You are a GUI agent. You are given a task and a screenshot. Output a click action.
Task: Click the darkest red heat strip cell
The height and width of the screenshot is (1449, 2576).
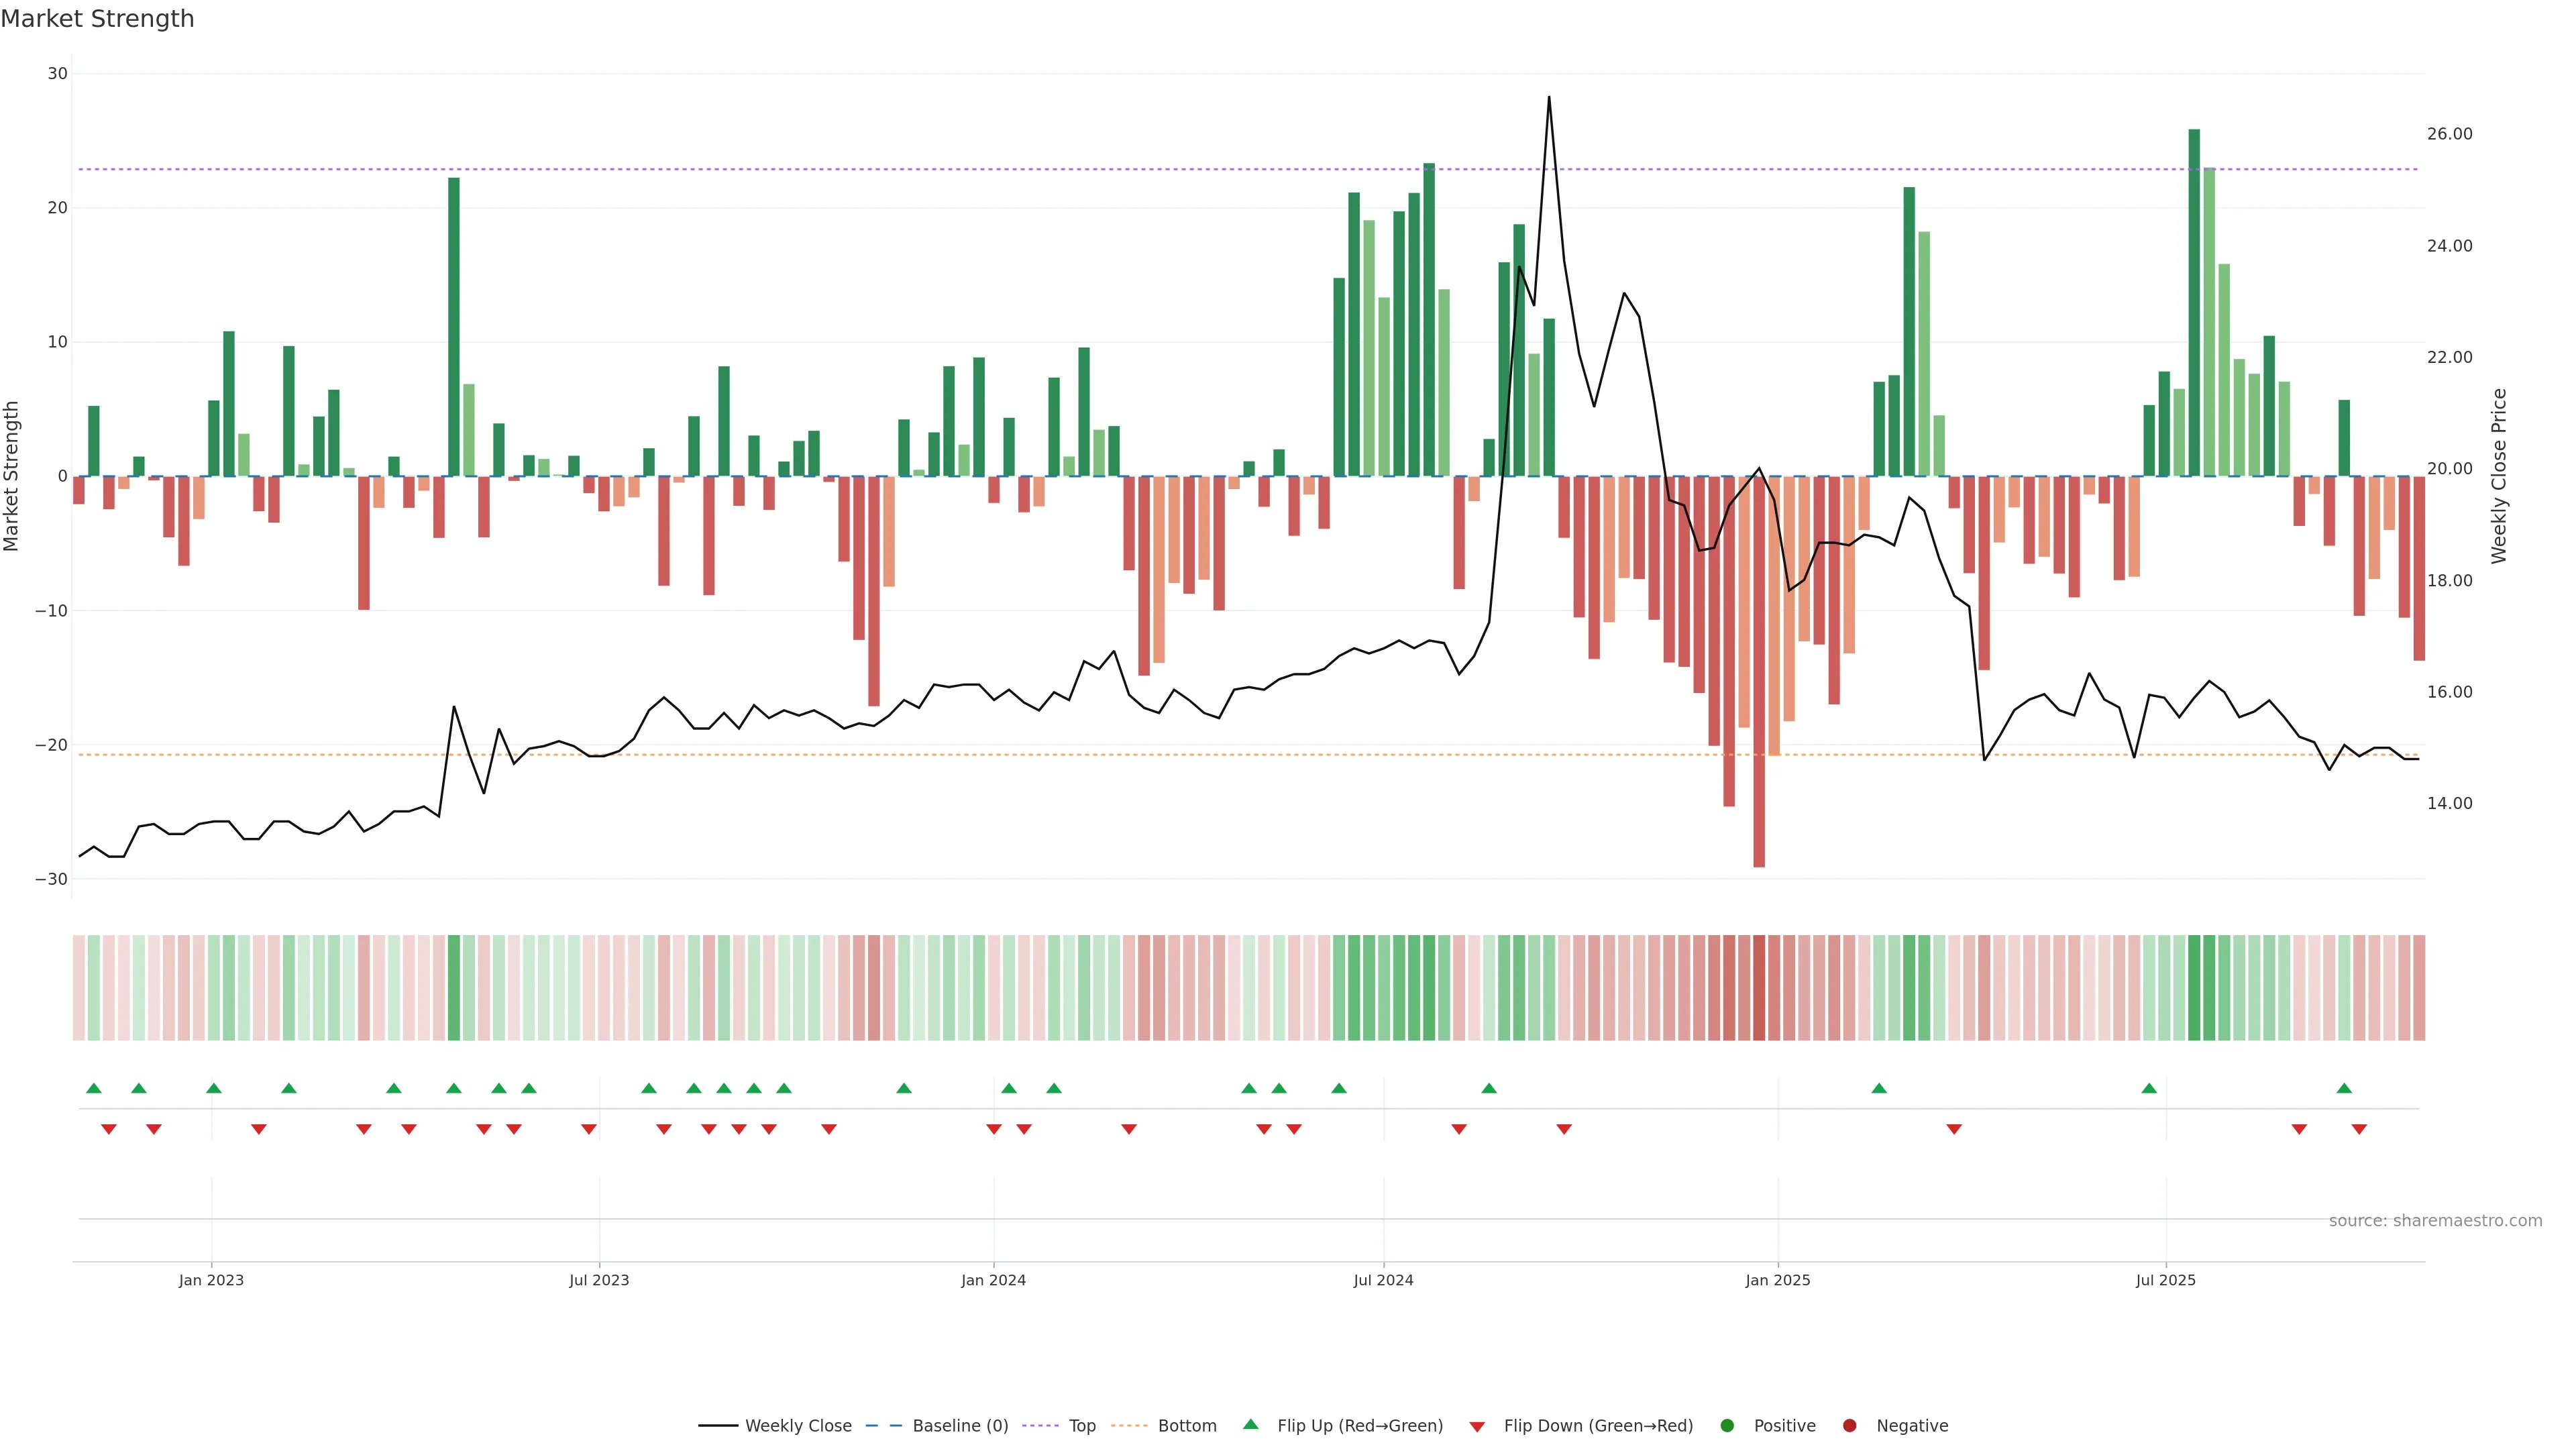1759,988
